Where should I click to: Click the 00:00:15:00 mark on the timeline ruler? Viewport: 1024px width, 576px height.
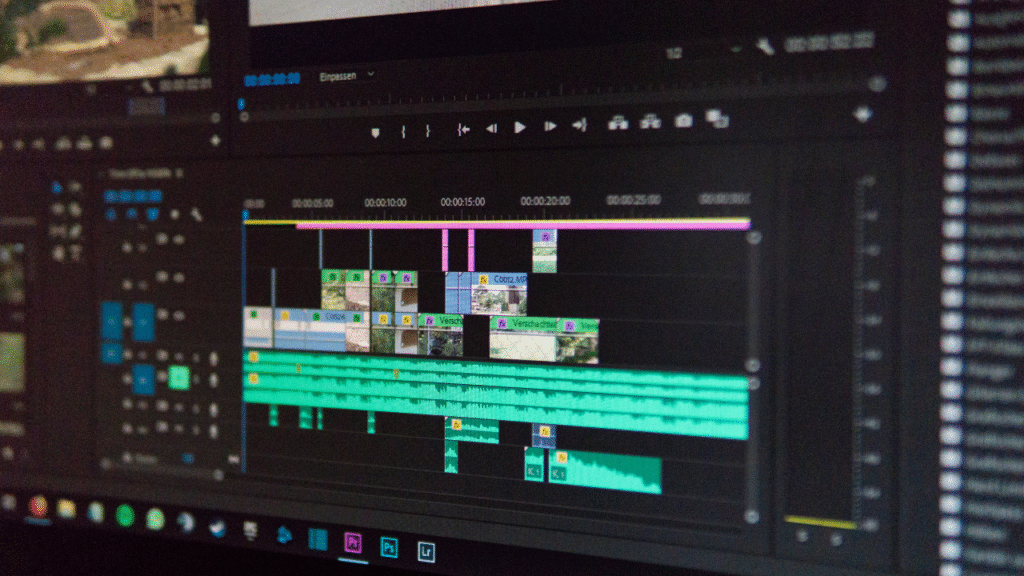[x=463, y=202]
